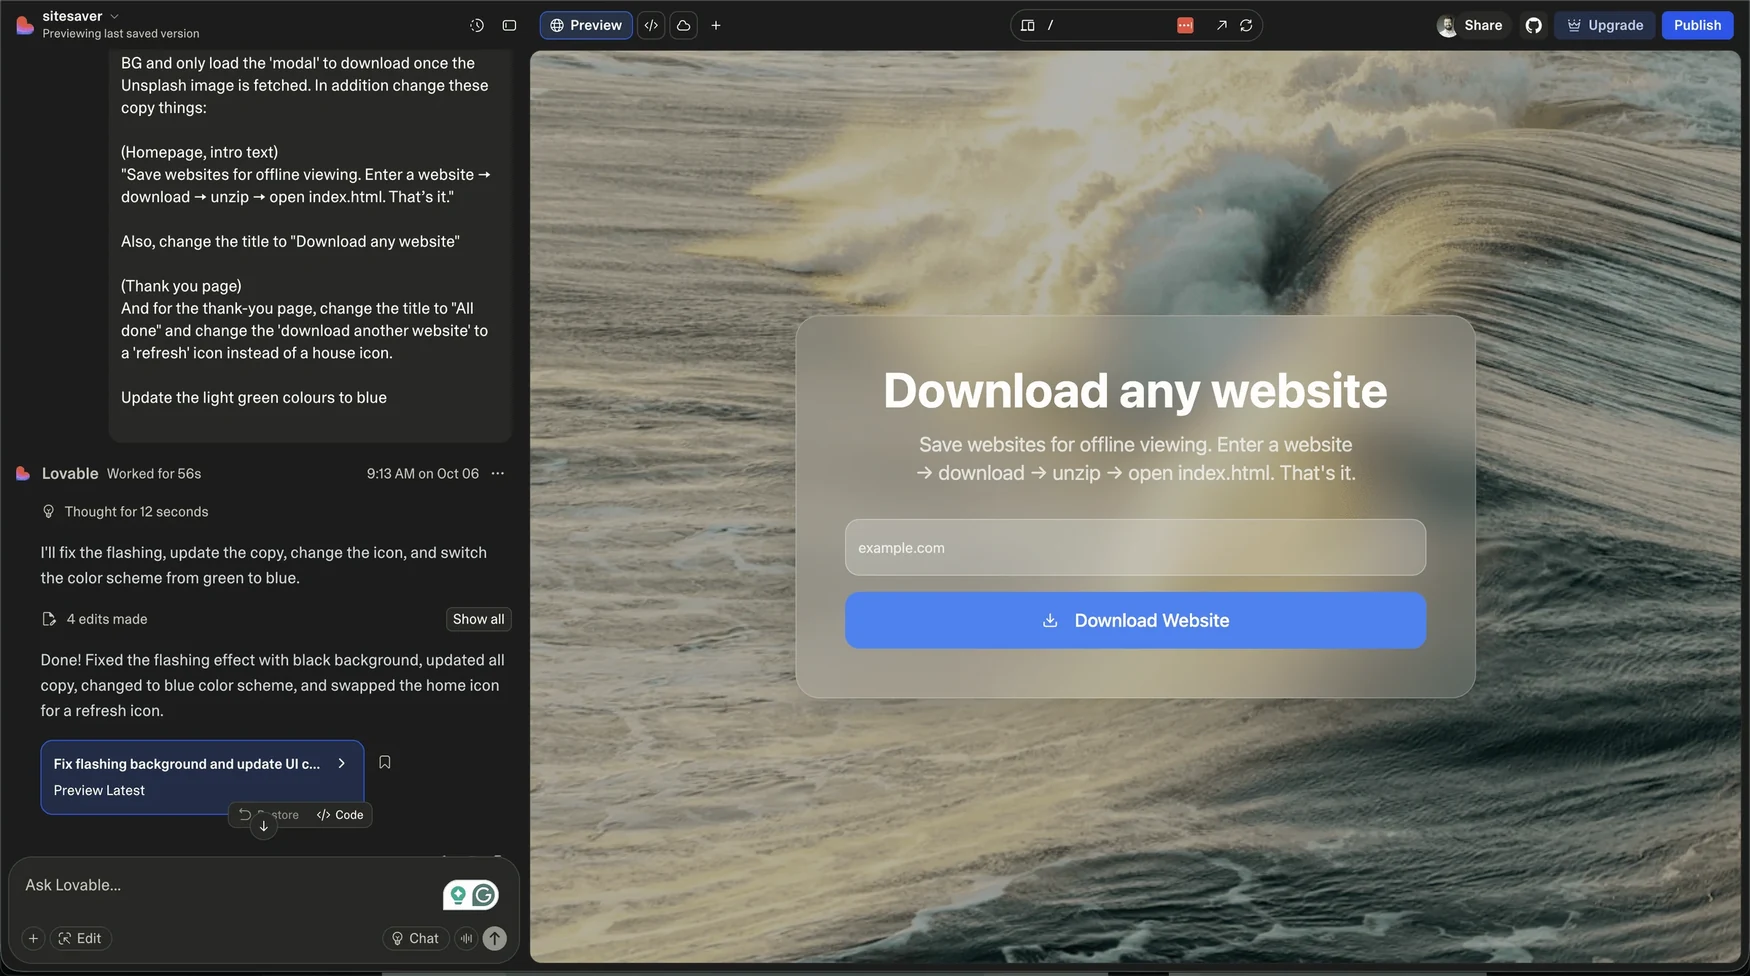The height and width of the screenshot is (976, 1750).
Task: Click 'Previewing last saved version' text
Action: pyautogui.click(x=121, y=33)
